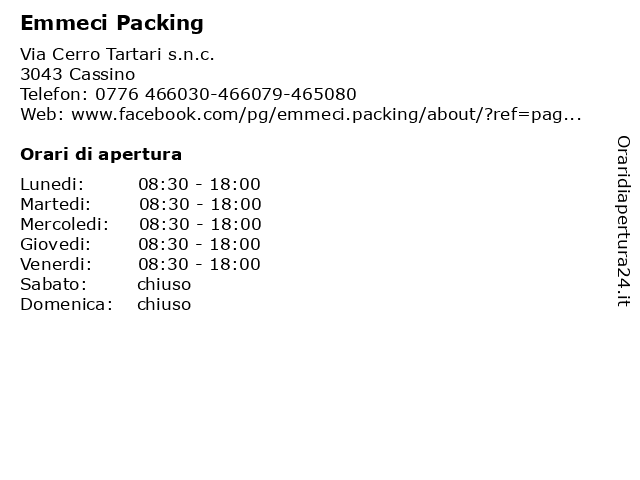Image resolution: width=640 pixels, height=480 pixels.
Task: Click the Orariapertura24.it vertical watermark
Action: tap(623, 221)
